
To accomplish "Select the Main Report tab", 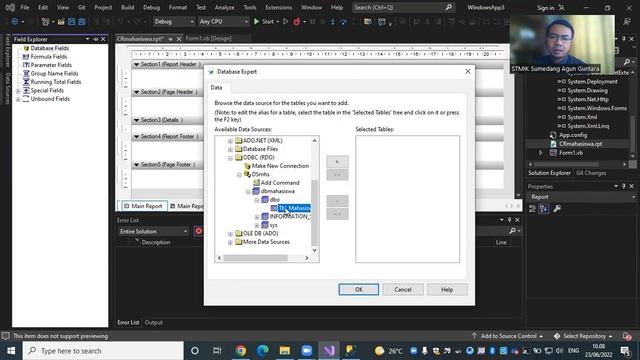I will pos(143,206).
